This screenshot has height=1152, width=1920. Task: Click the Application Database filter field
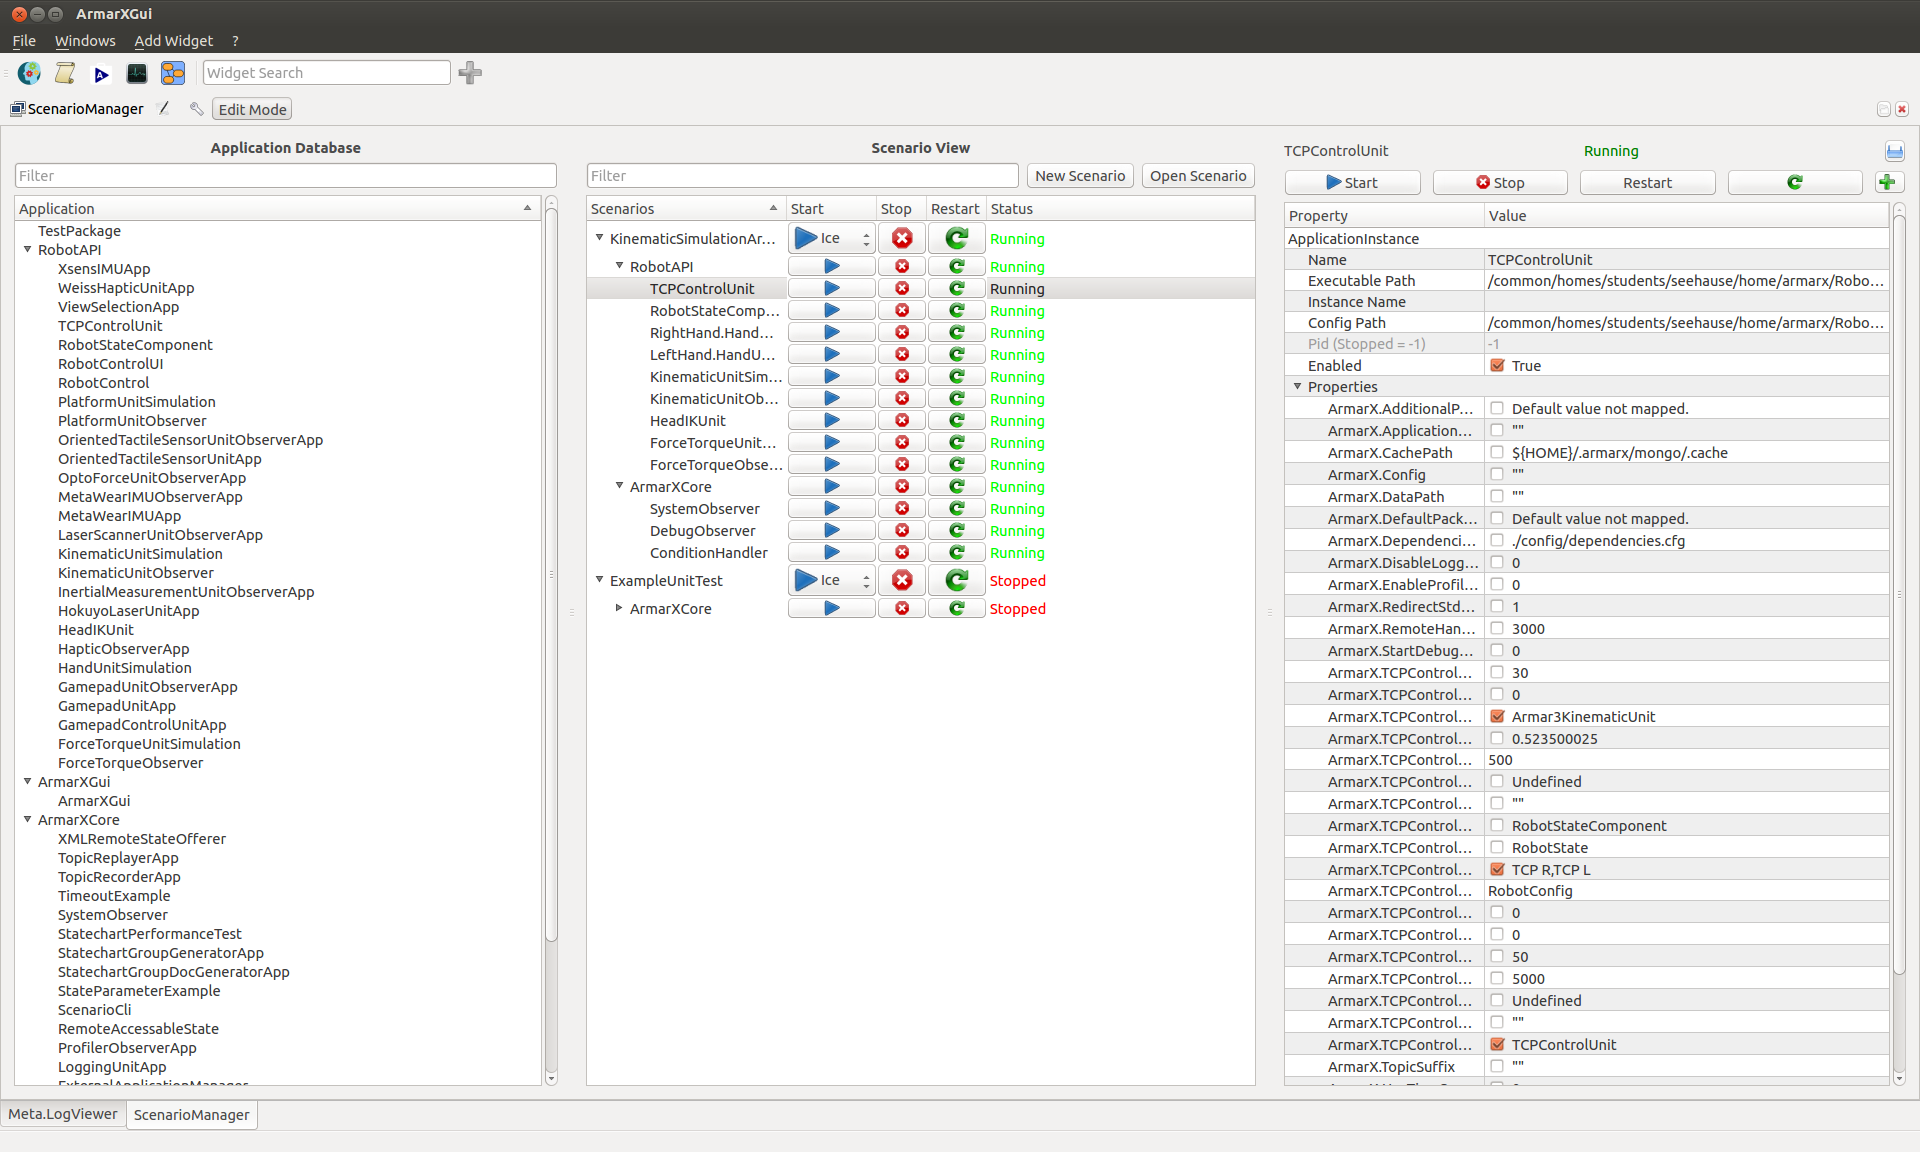pos(285,176)
